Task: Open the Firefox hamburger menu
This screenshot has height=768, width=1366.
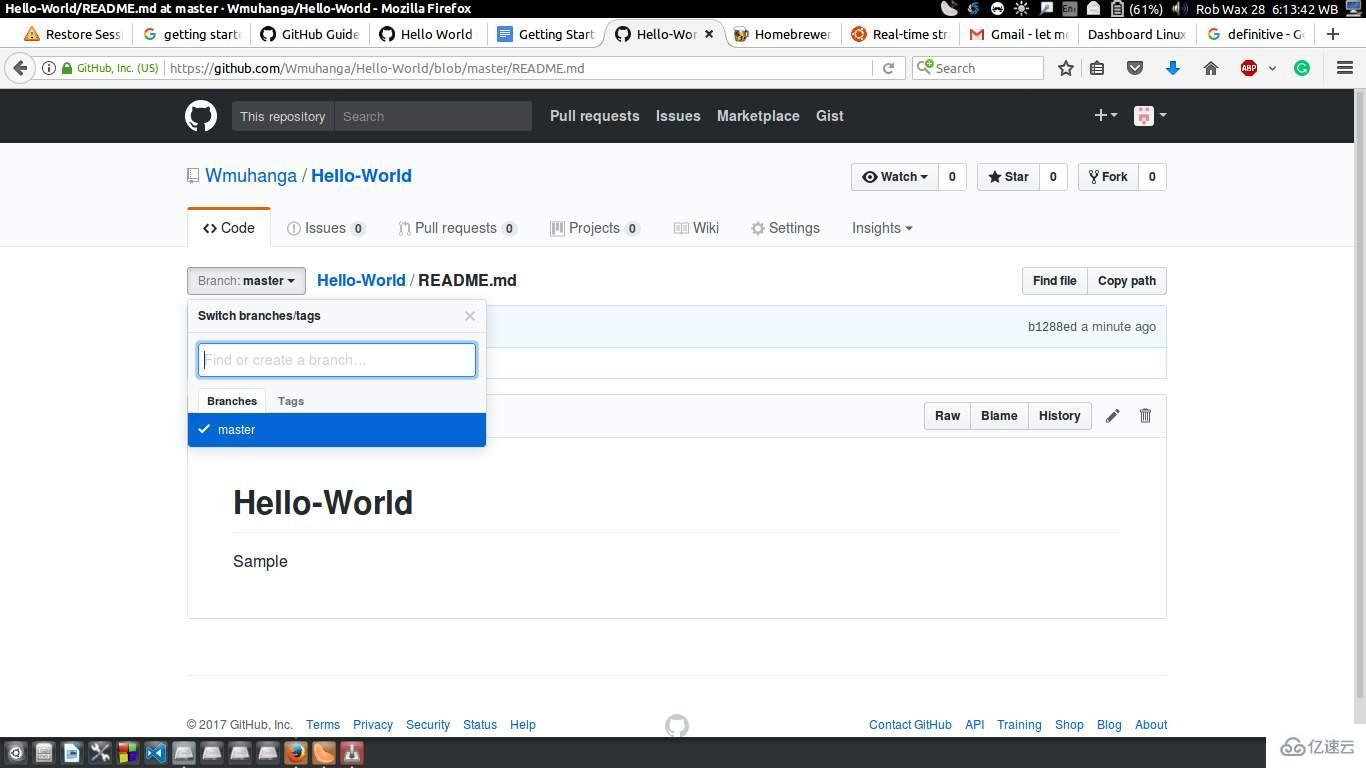Action: tap(1345, 68)
